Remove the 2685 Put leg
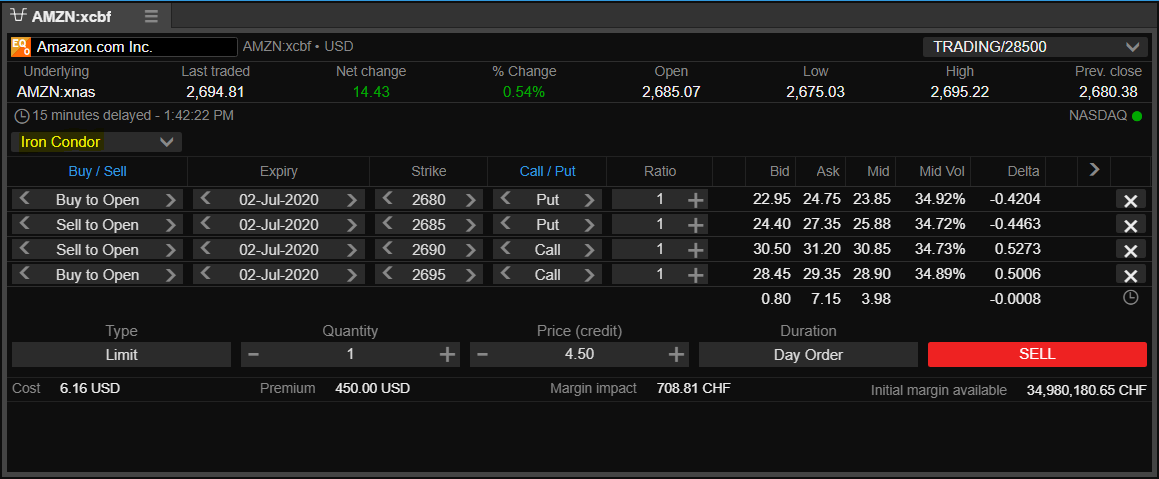The width and height of the screenshot is (1159, 479). (x=1129, y=226)
